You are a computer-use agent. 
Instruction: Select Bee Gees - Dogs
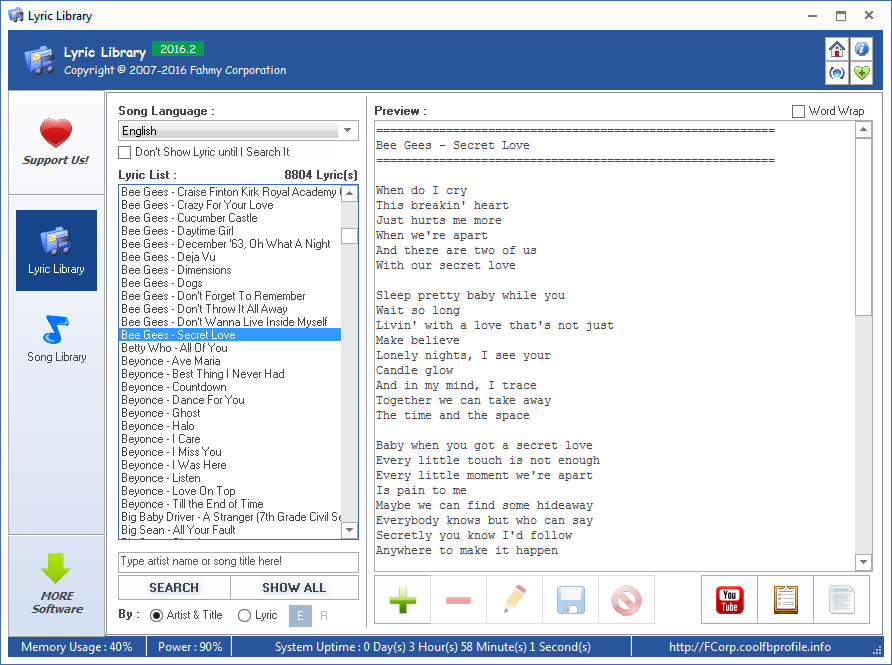(230, 283)
